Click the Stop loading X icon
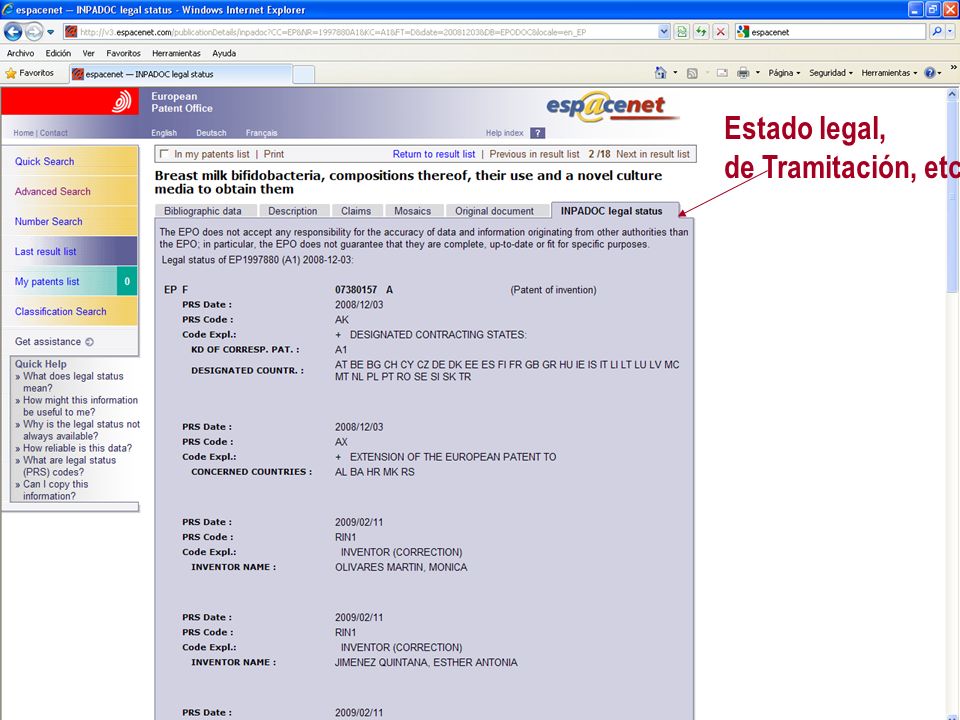This screenshot has width=960, height=720. (721, 32)
